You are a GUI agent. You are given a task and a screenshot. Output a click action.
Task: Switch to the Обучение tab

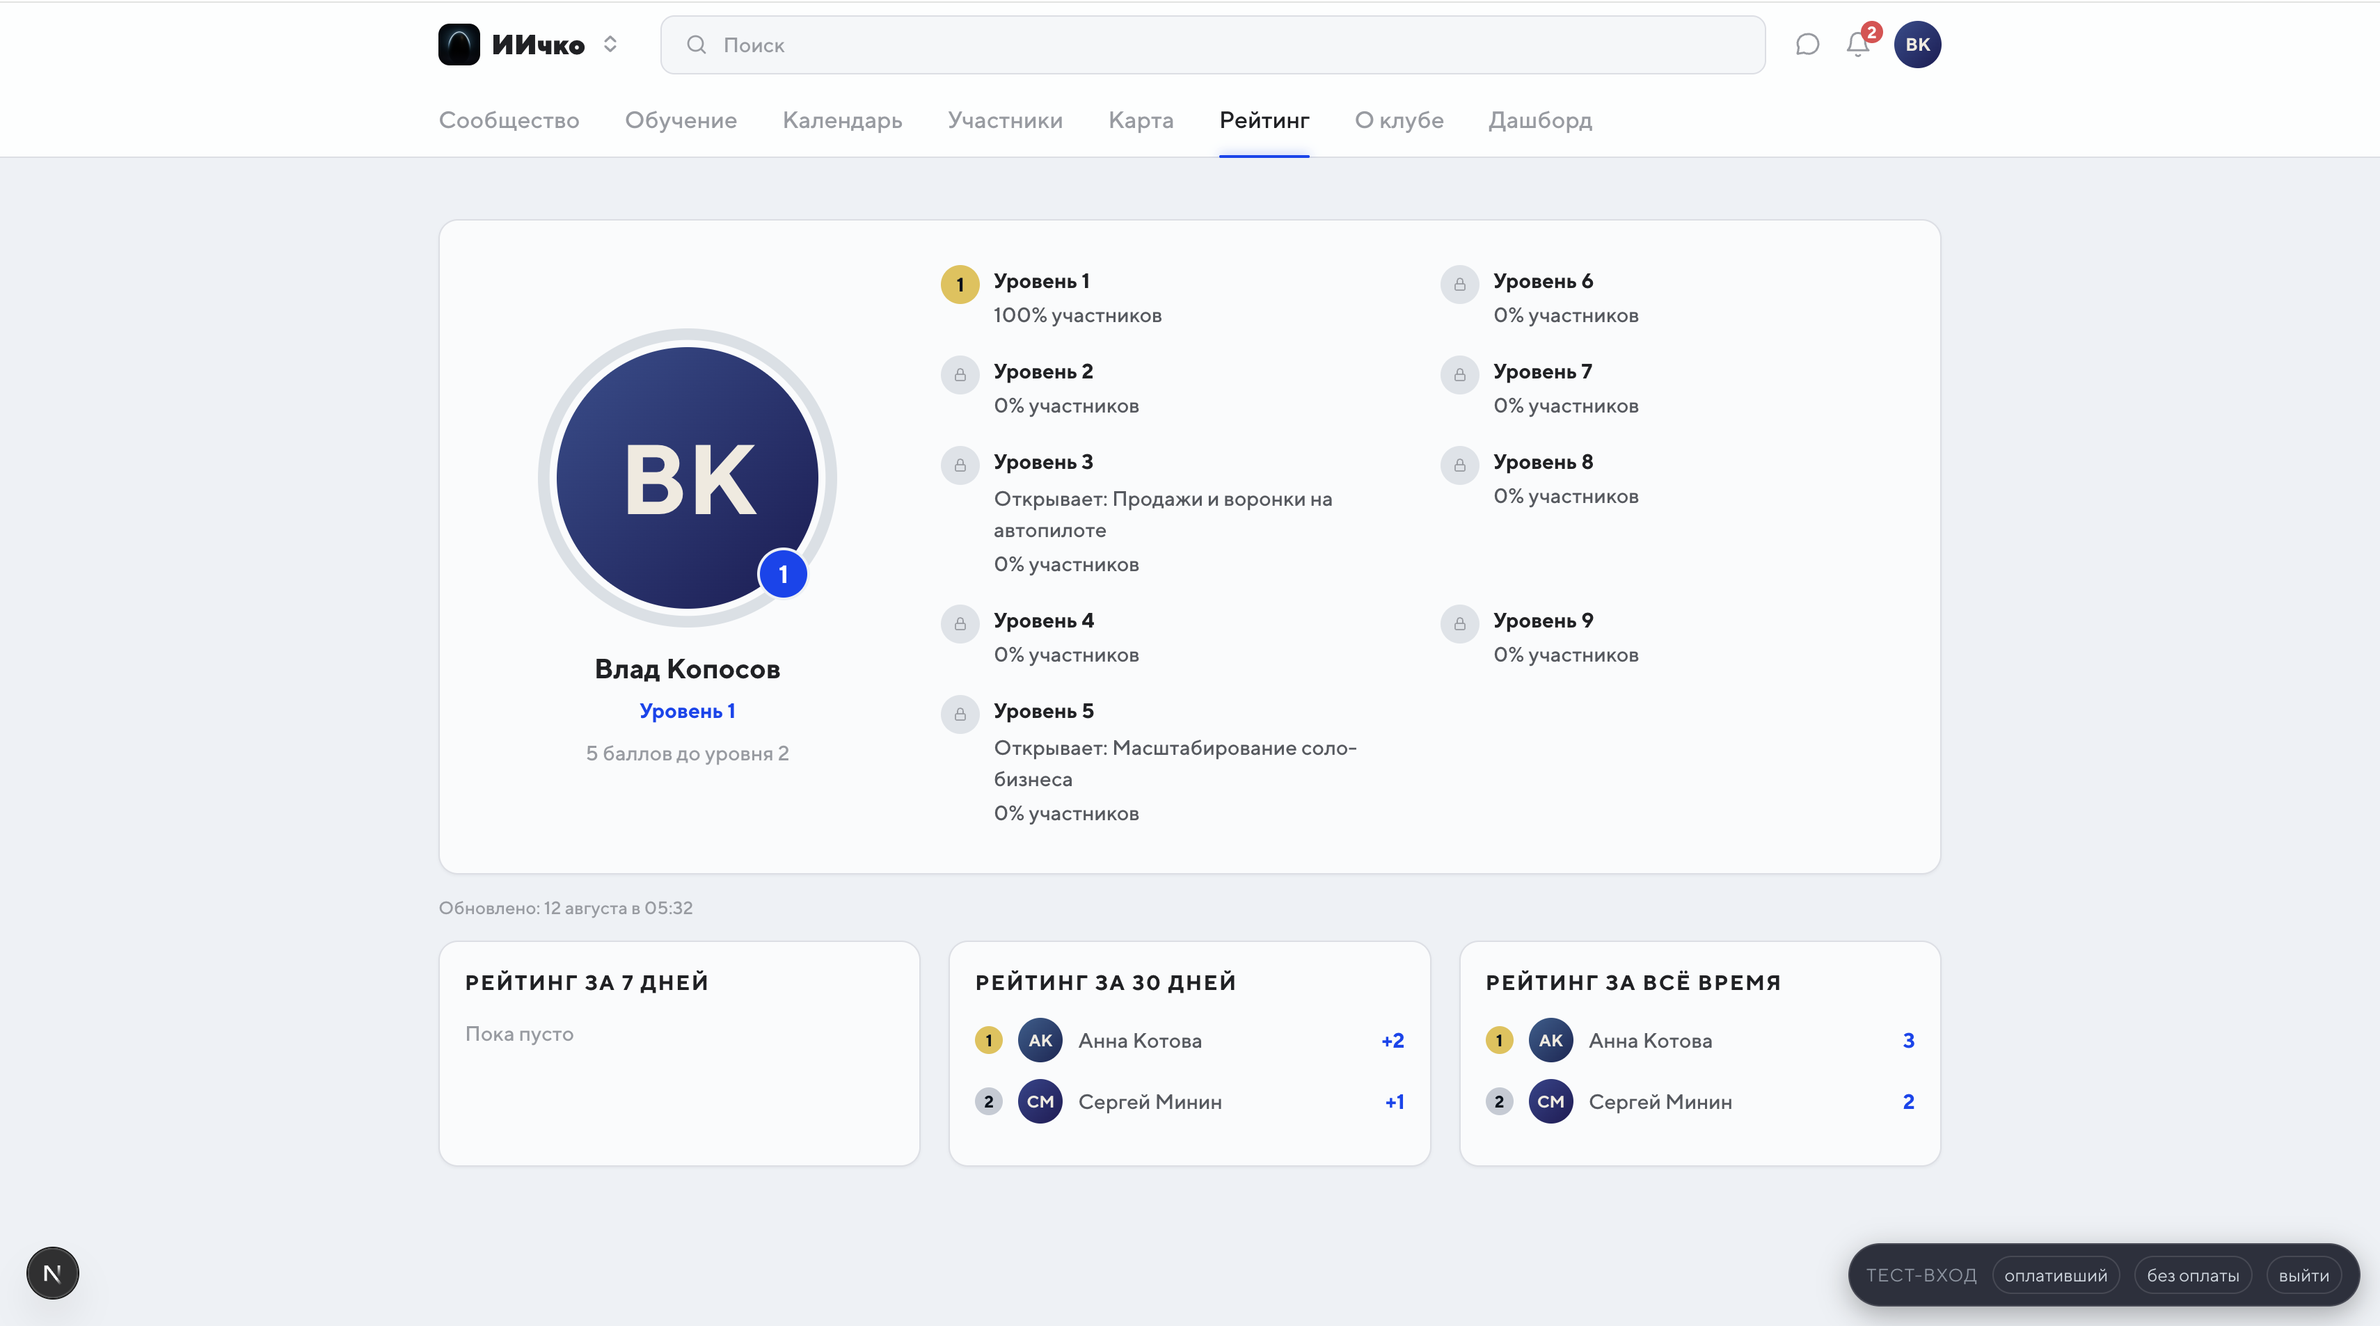[x=681, y=120]
